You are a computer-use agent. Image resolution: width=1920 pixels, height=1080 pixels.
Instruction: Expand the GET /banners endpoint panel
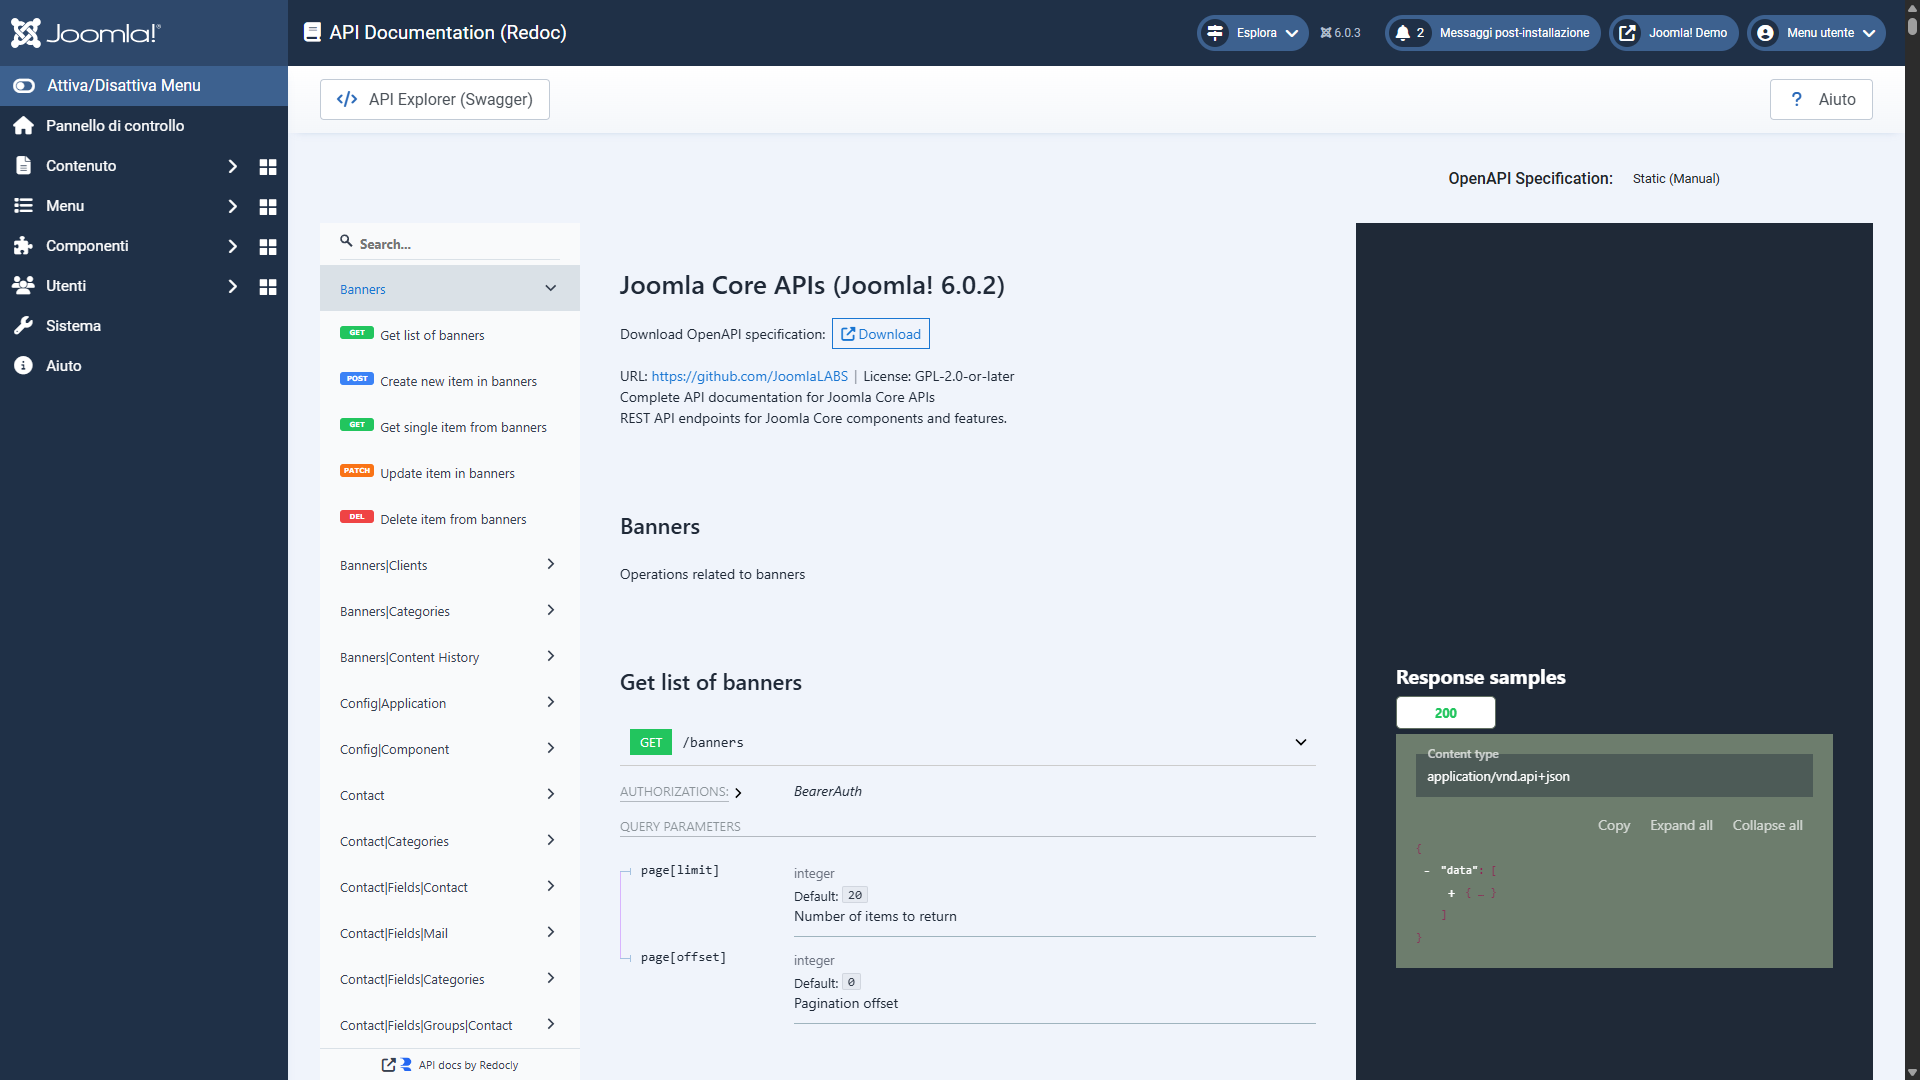(1301, 742)
